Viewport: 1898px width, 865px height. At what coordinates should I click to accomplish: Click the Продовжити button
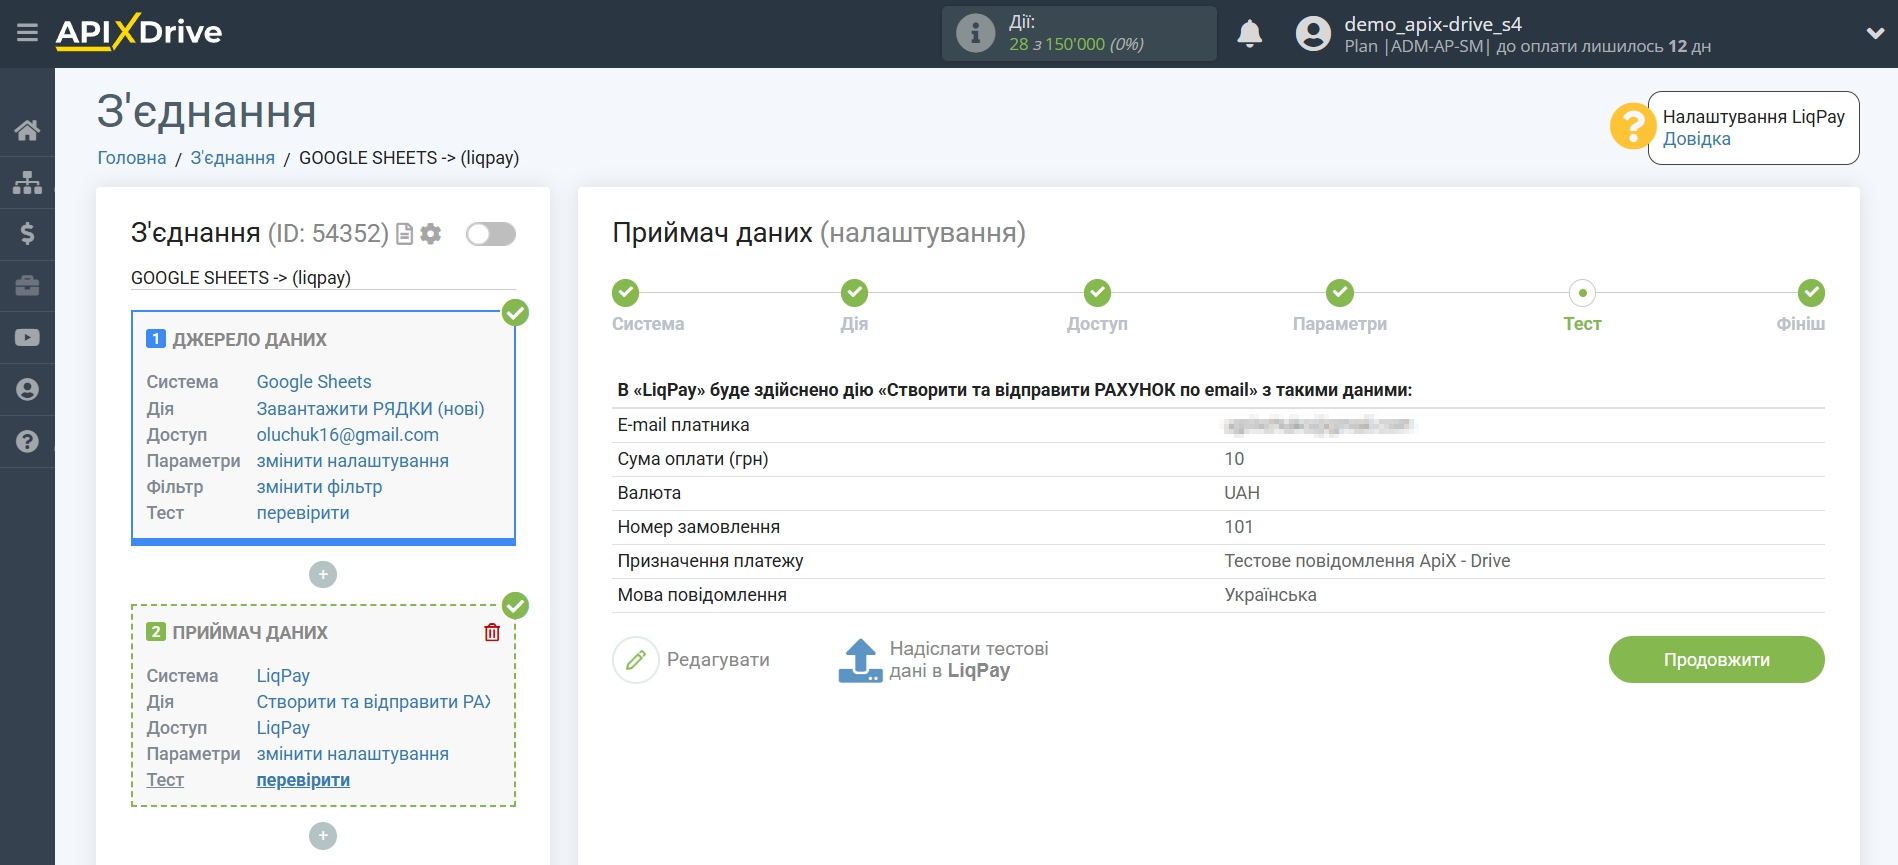1716,660
